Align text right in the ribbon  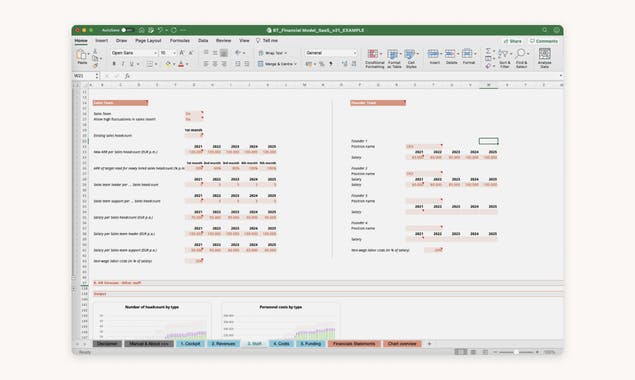coord(224,64)
